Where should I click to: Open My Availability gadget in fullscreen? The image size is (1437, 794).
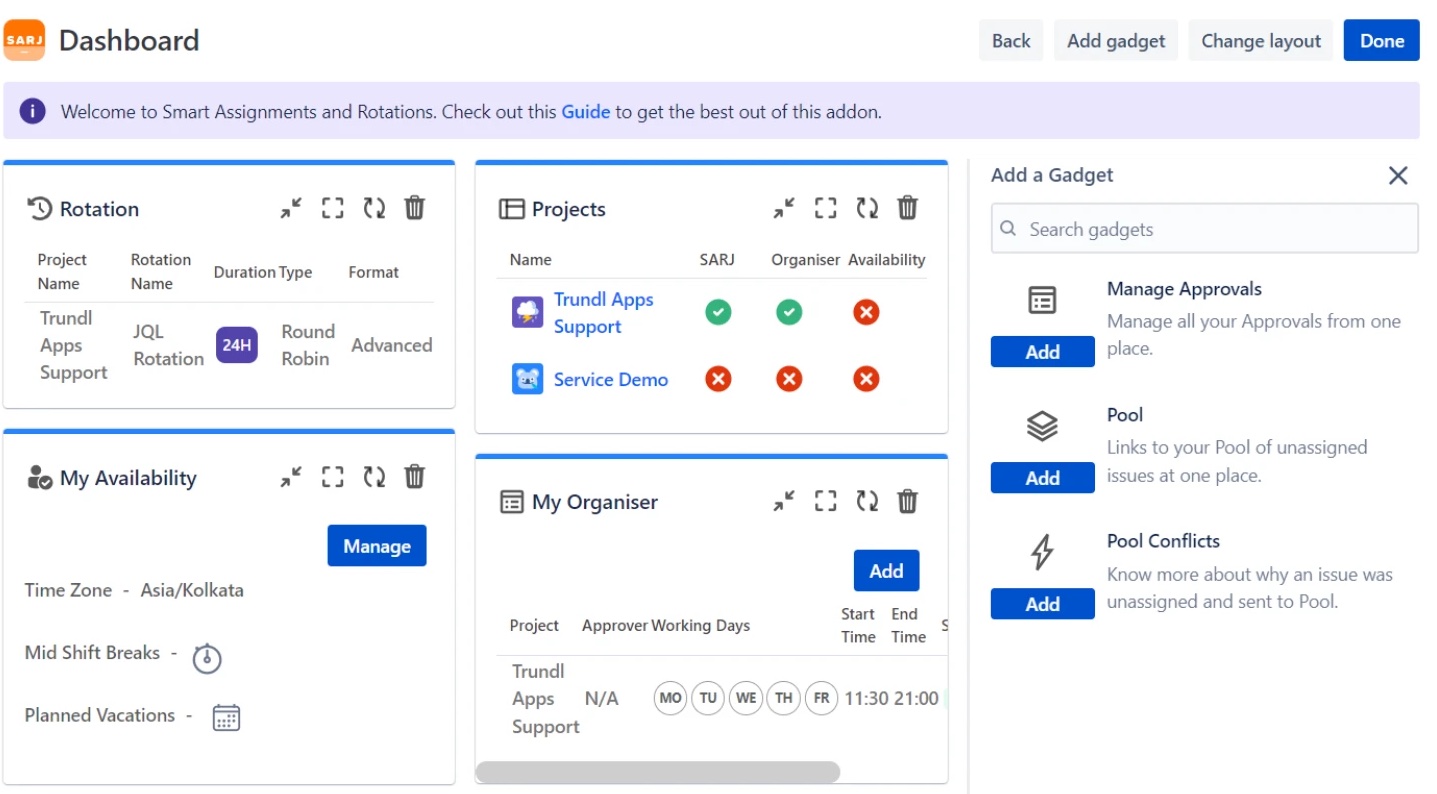pos(333,477)
